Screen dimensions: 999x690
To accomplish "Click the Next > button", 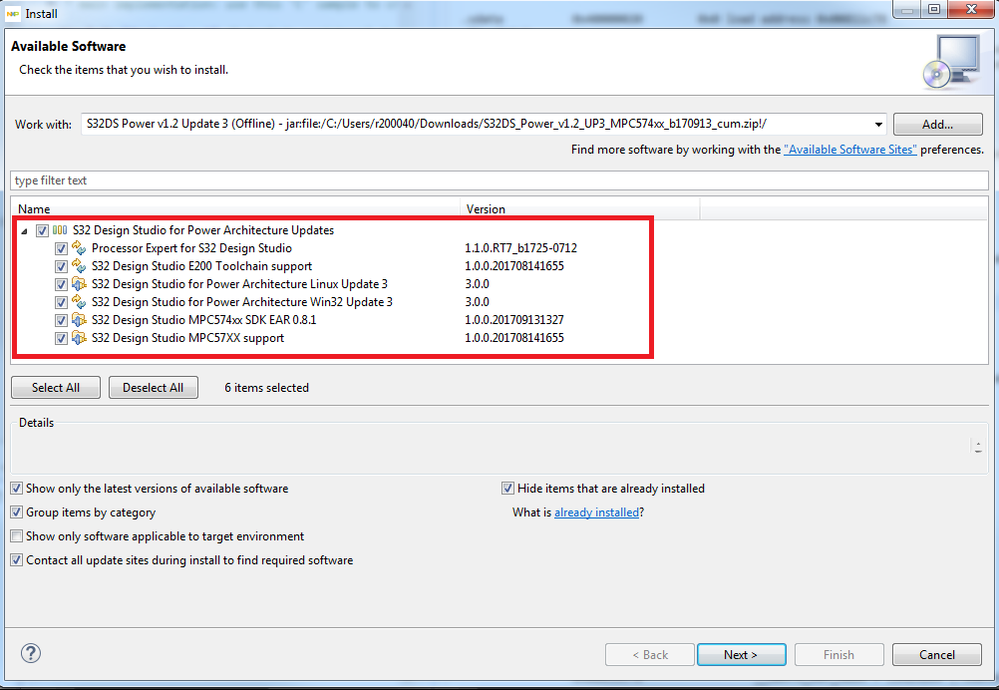I will pyautogui.click(x=741, y=654).
